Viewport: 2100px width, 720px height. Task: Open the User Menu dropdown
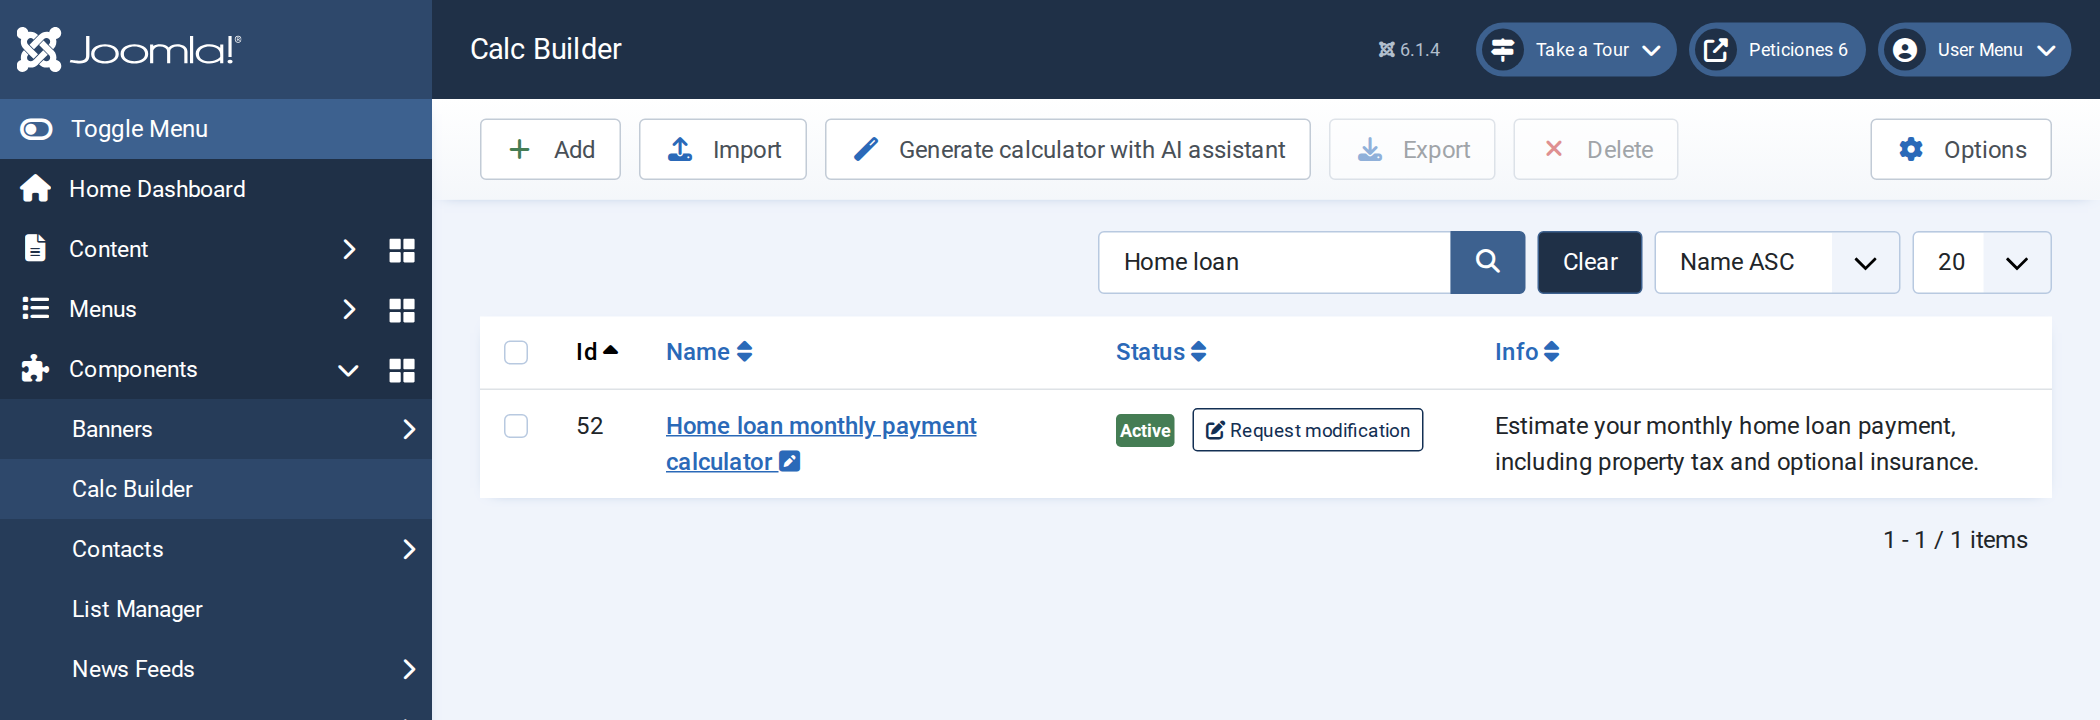coord(1975,49)
